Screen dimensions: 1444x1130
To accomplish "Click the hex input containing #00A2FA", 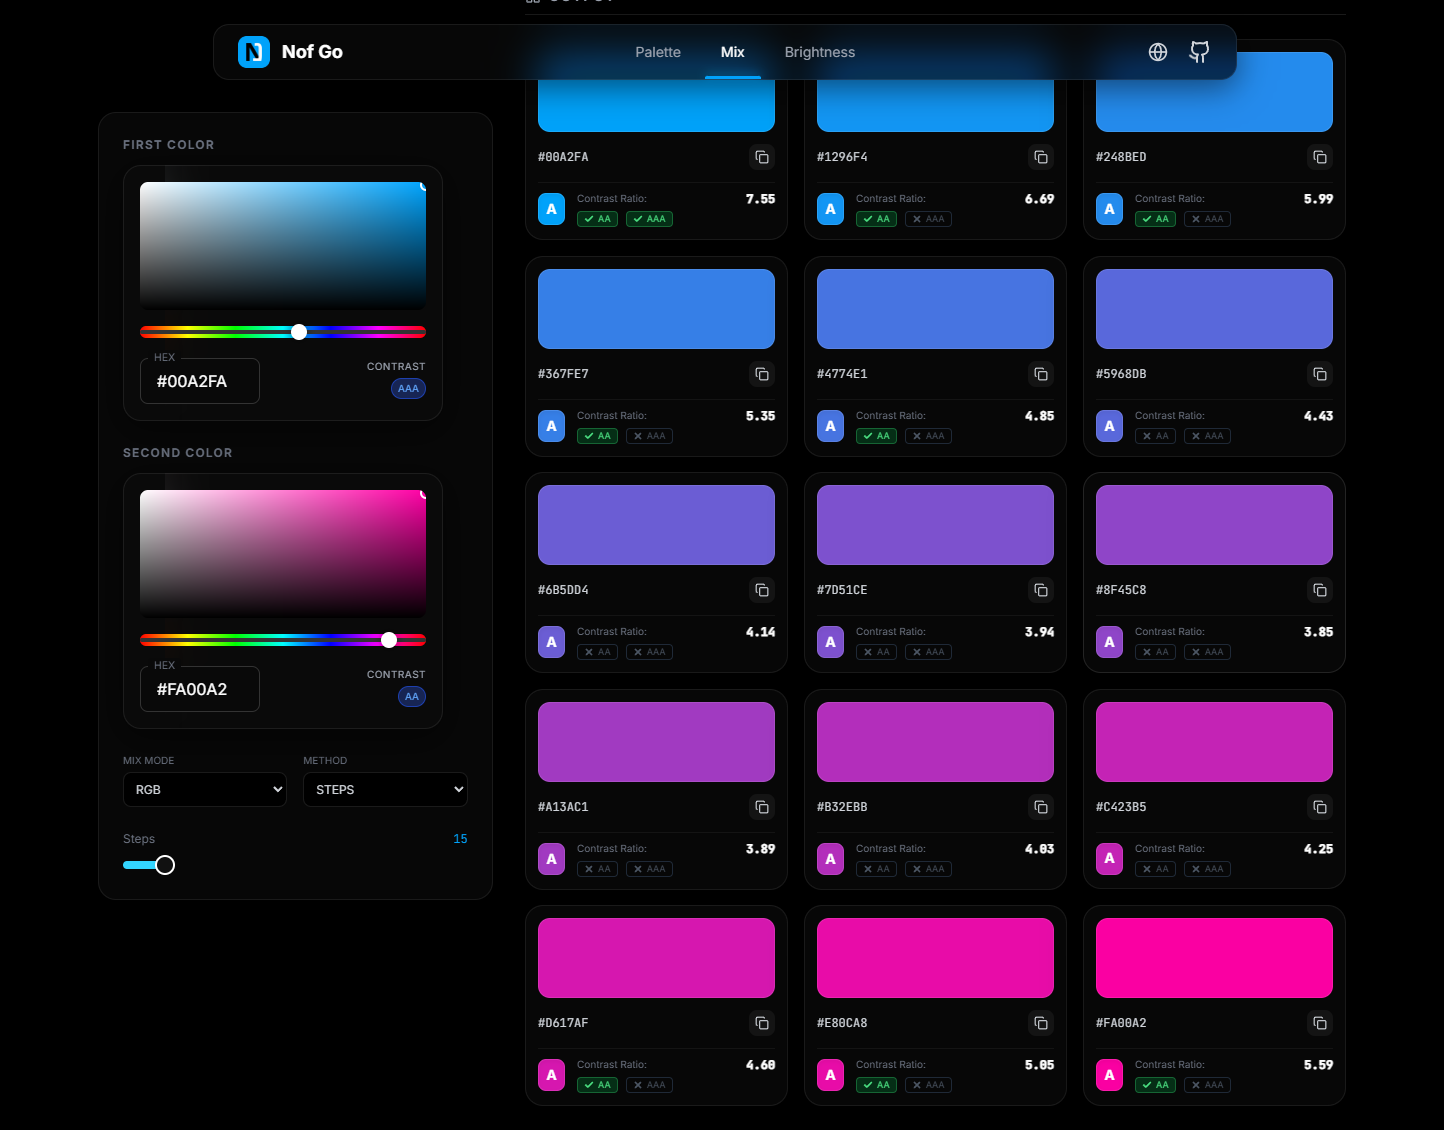I will click(x=199, y=381).
